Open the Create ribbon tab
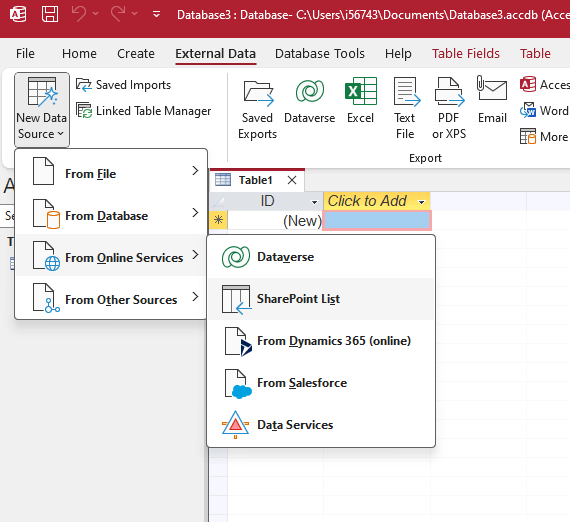 coord(136,53)
